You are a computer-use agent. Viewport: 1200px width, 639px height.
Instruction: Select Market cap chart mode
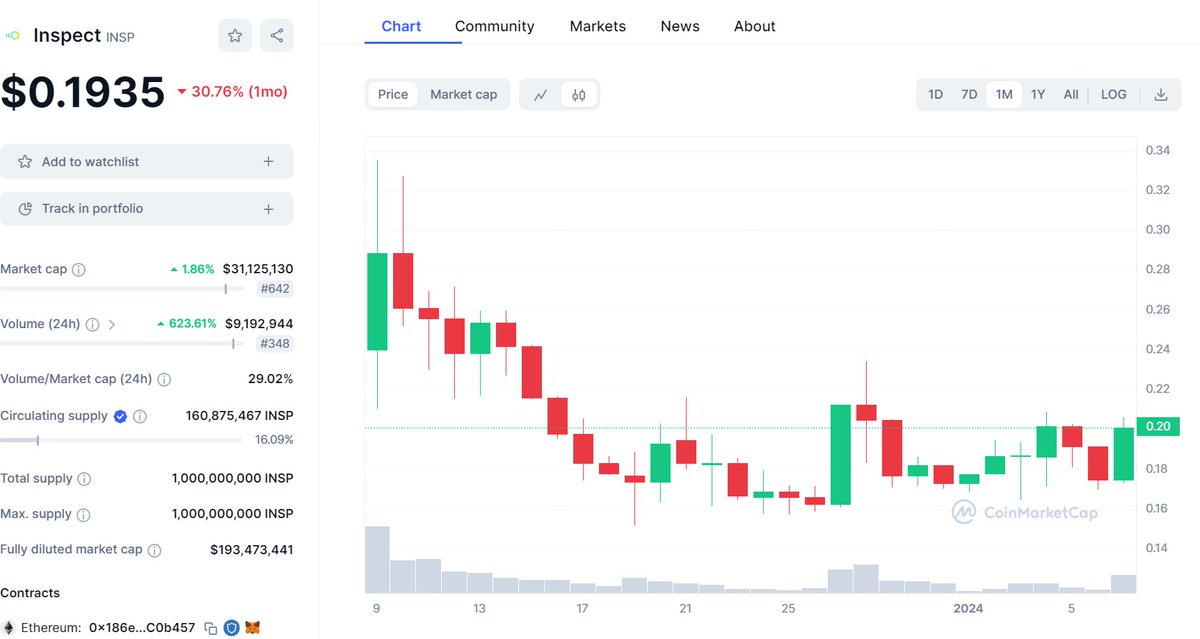(x=463, y=94)
